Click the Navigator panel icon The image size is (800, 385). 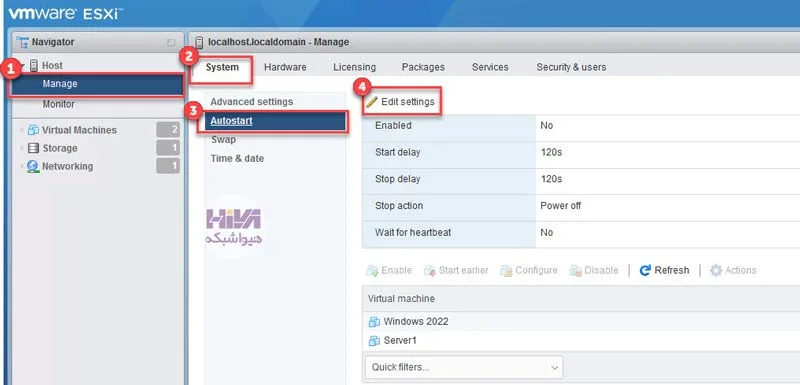22,42
